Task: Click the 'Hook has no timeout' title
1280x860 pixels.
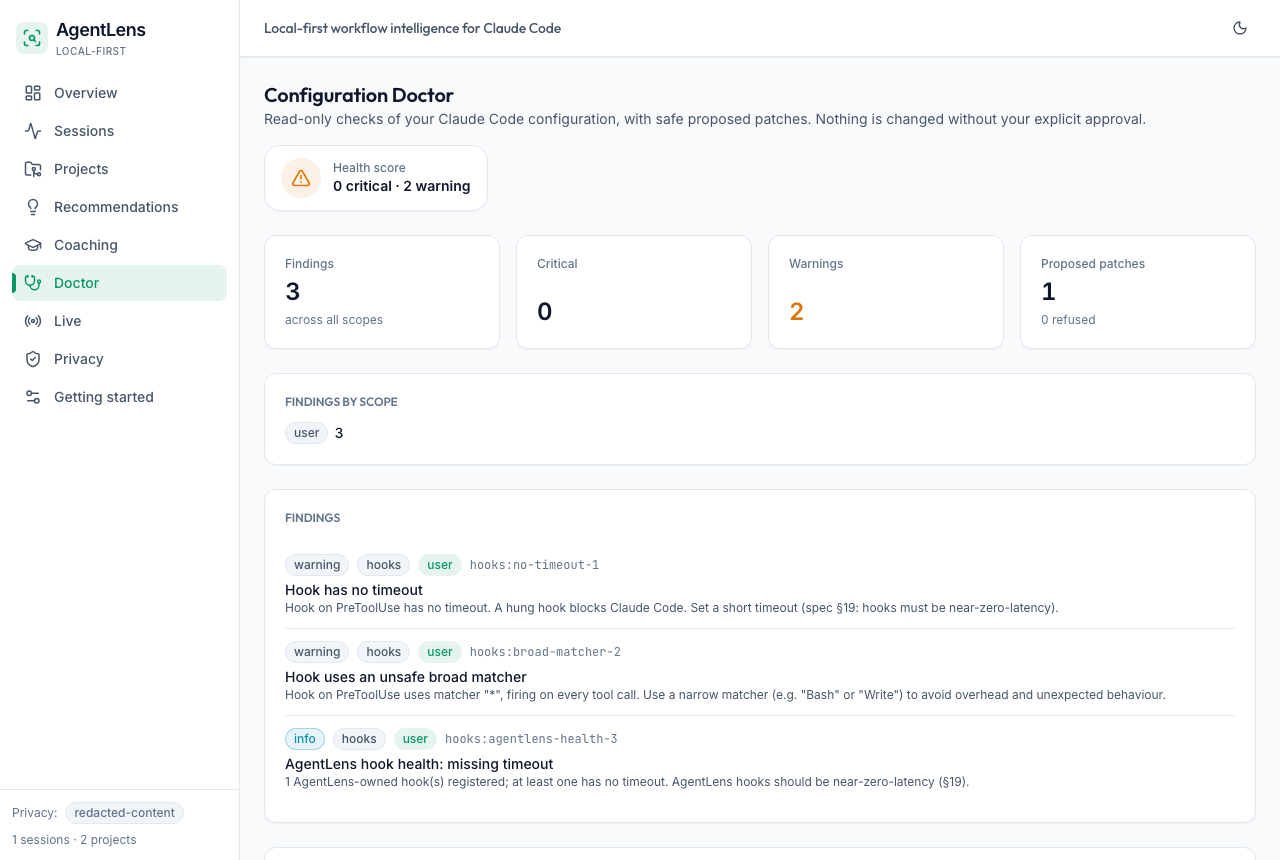Action: (x=354, y=590)
